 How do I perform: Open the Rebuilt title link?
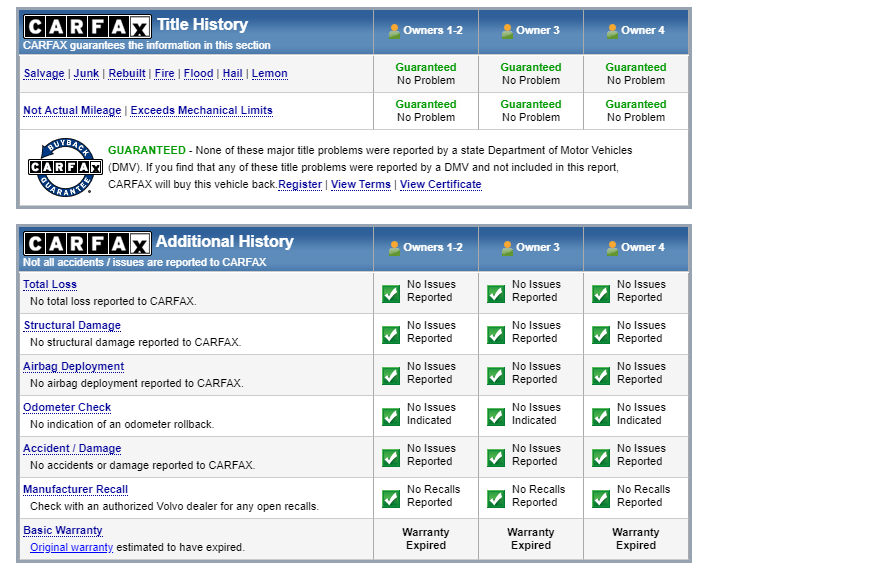[127, 73]
